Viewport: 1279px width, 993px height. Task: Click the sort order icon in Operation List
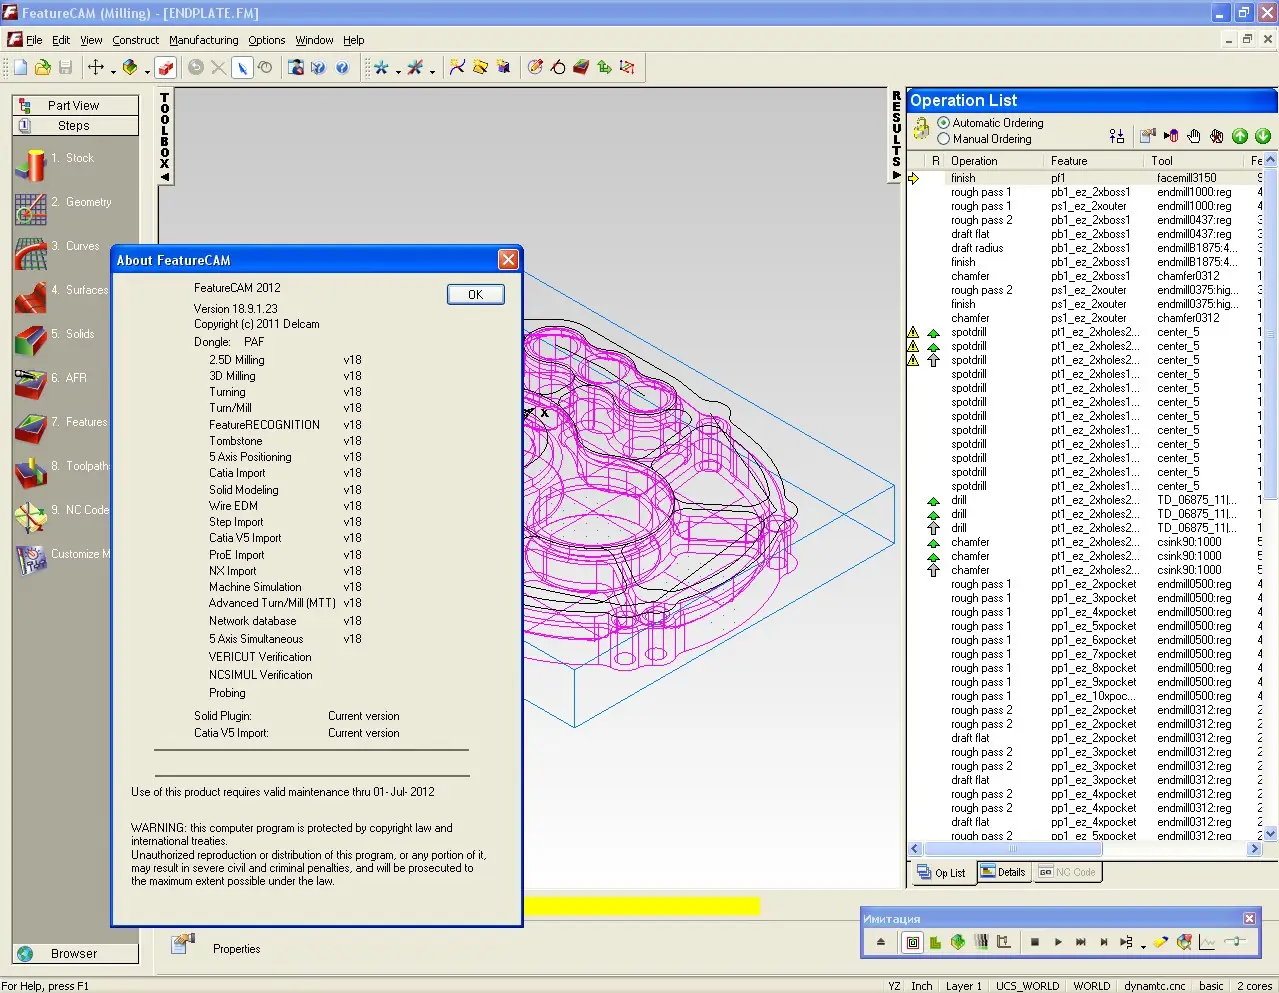(x=1117, y=136)
